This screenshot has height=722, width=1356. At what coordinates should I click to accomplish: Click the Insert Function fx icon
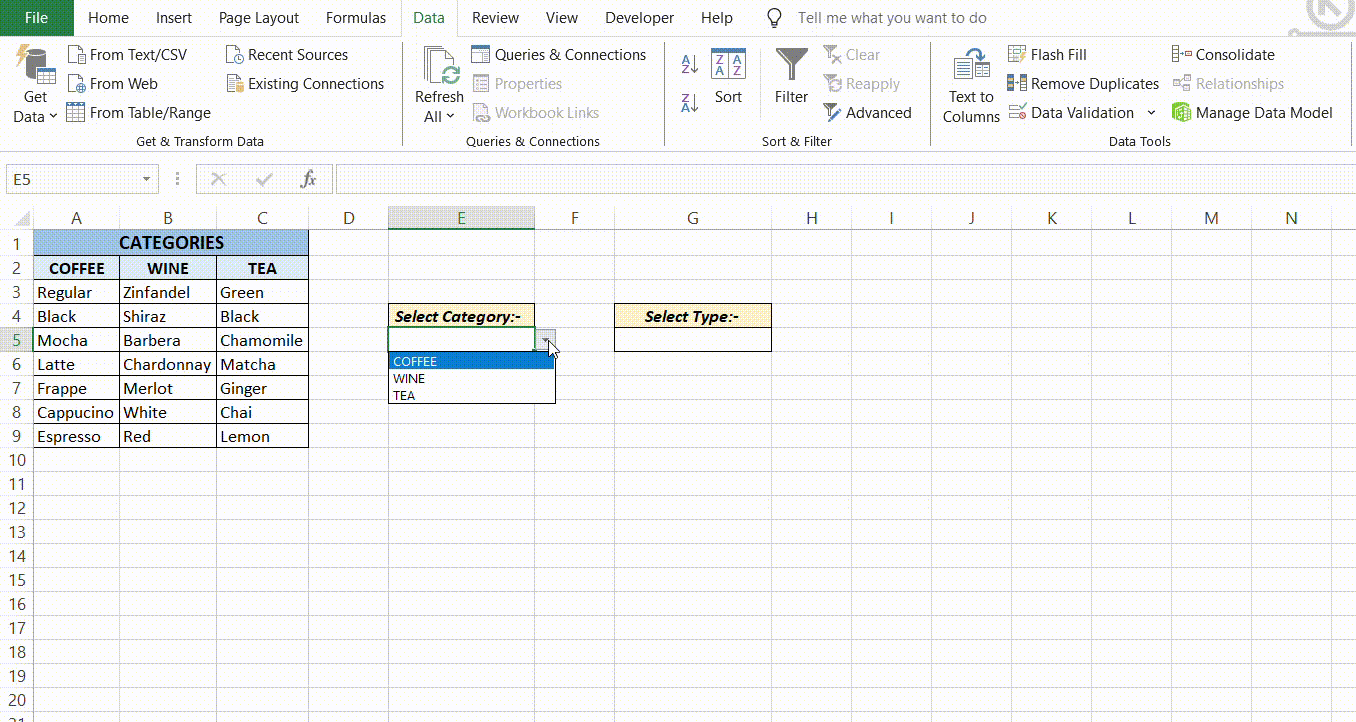[309, 179]
